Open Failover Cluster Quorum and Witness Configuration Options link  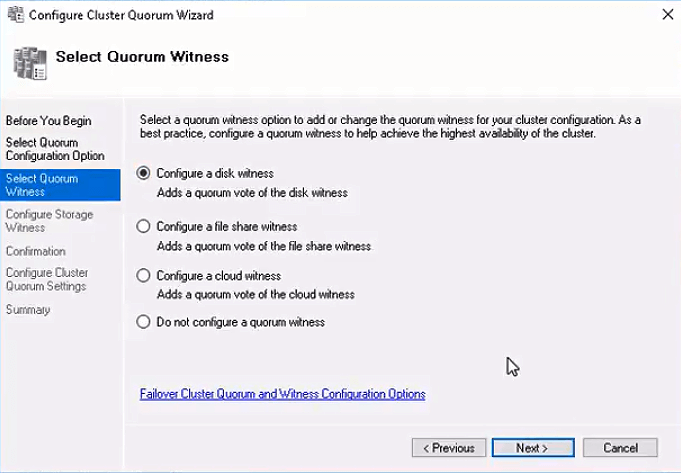[x=282, y=394]
